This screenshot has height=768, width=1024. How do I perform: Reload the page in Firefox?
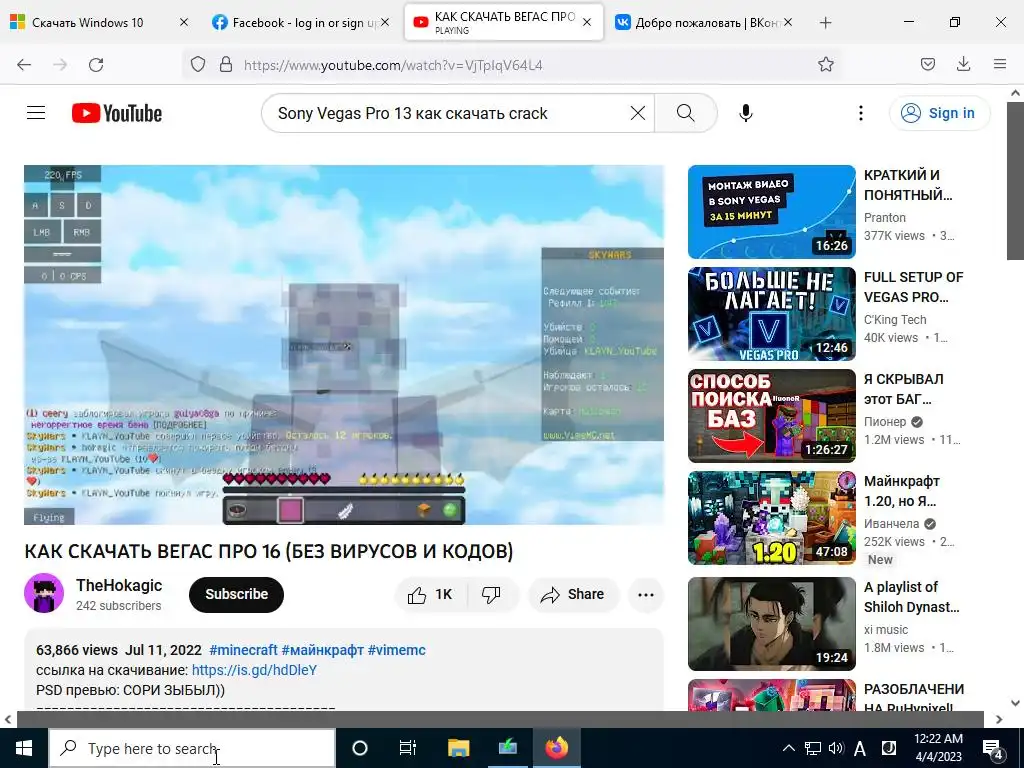point(96,65)
